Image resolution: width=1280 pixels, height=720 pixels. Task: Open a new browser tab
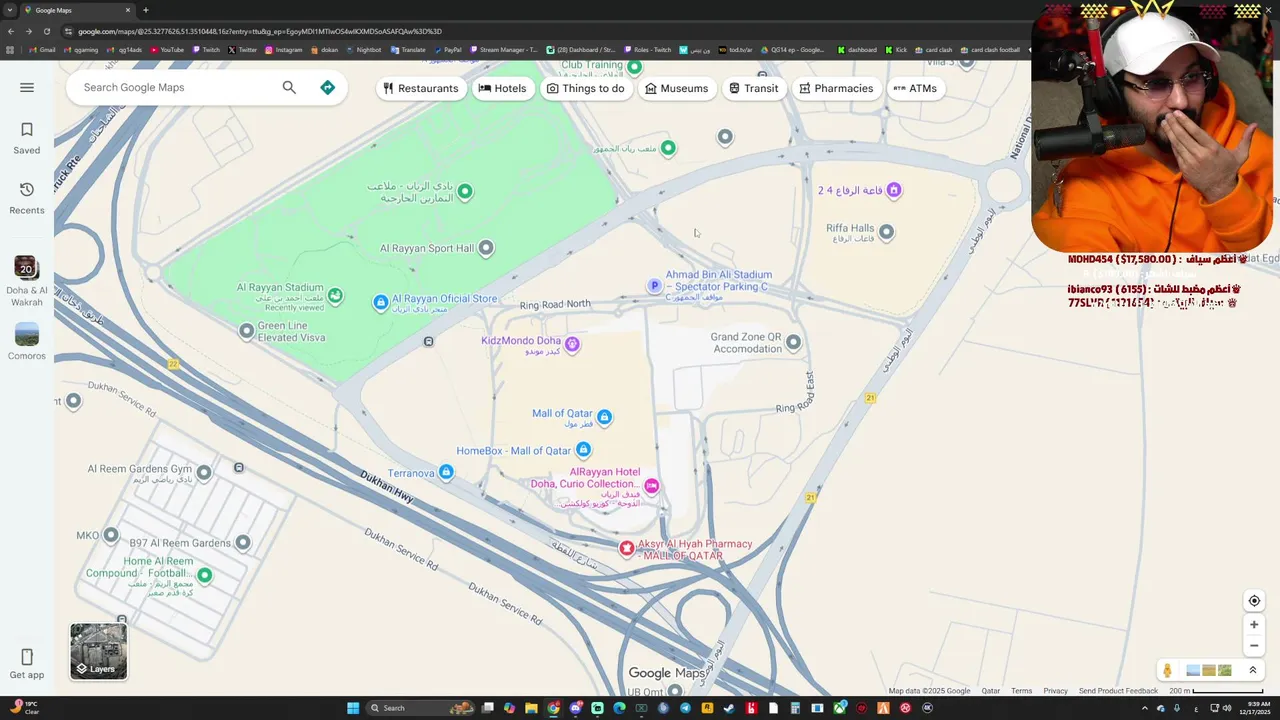coord(145,10)
